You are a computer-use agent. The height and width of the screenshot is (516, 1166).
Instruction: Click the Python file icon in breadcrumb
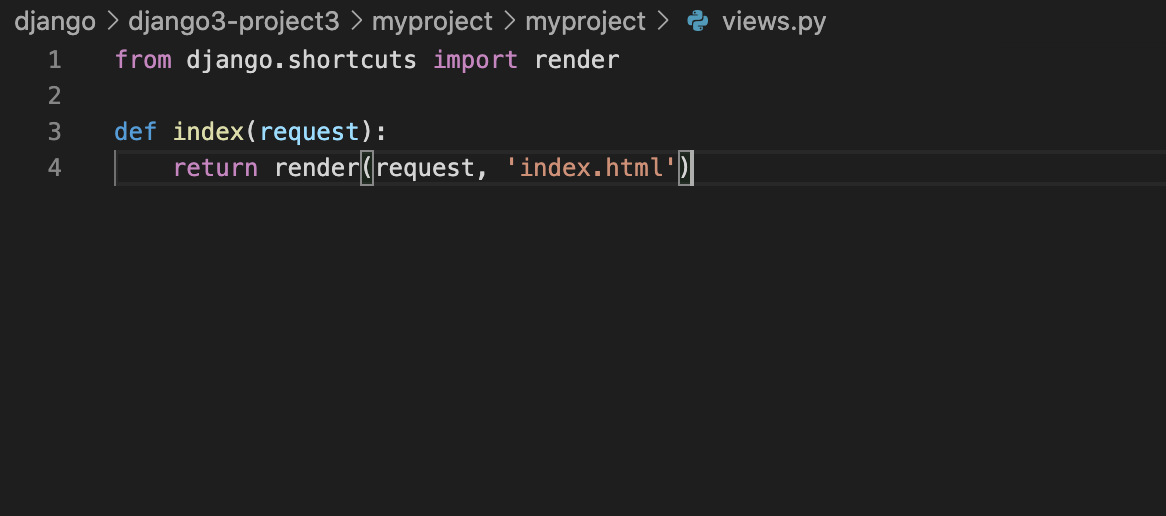coord(698,22)
